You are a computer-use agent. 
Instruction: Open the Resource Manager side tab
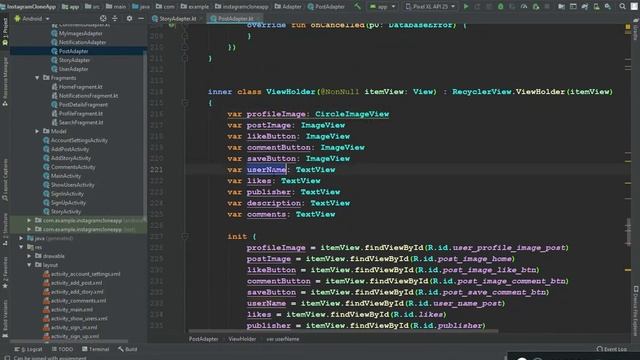(5, 82)
